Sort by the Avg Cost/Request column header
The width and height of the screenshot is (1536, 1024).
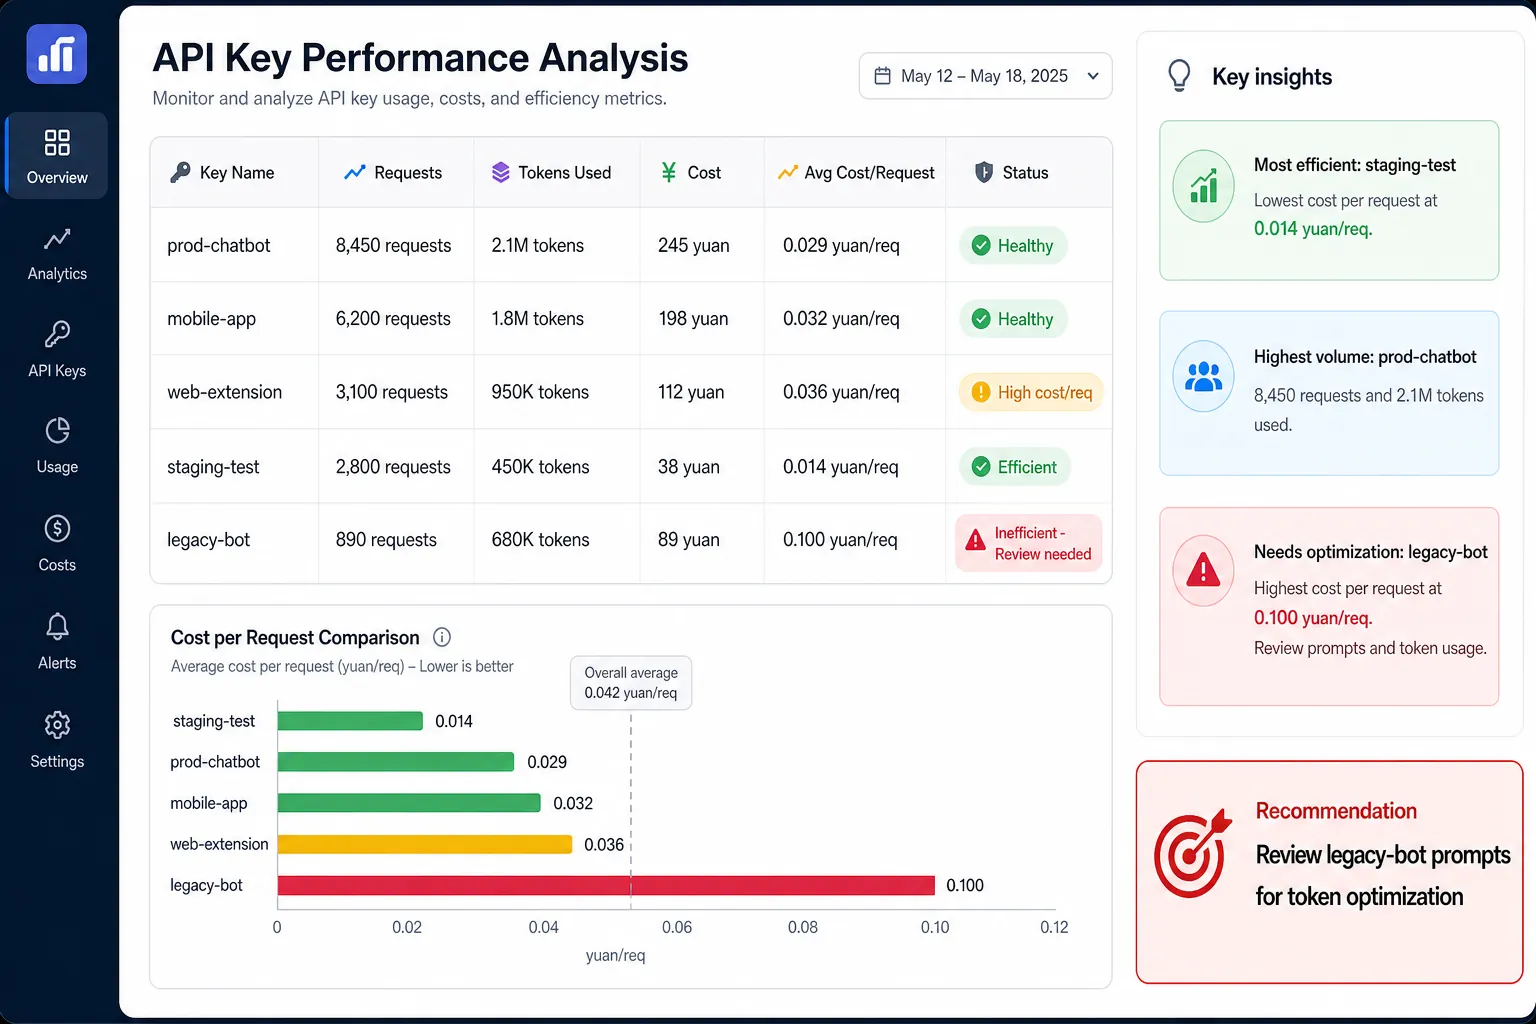click(x=856, y=172)
